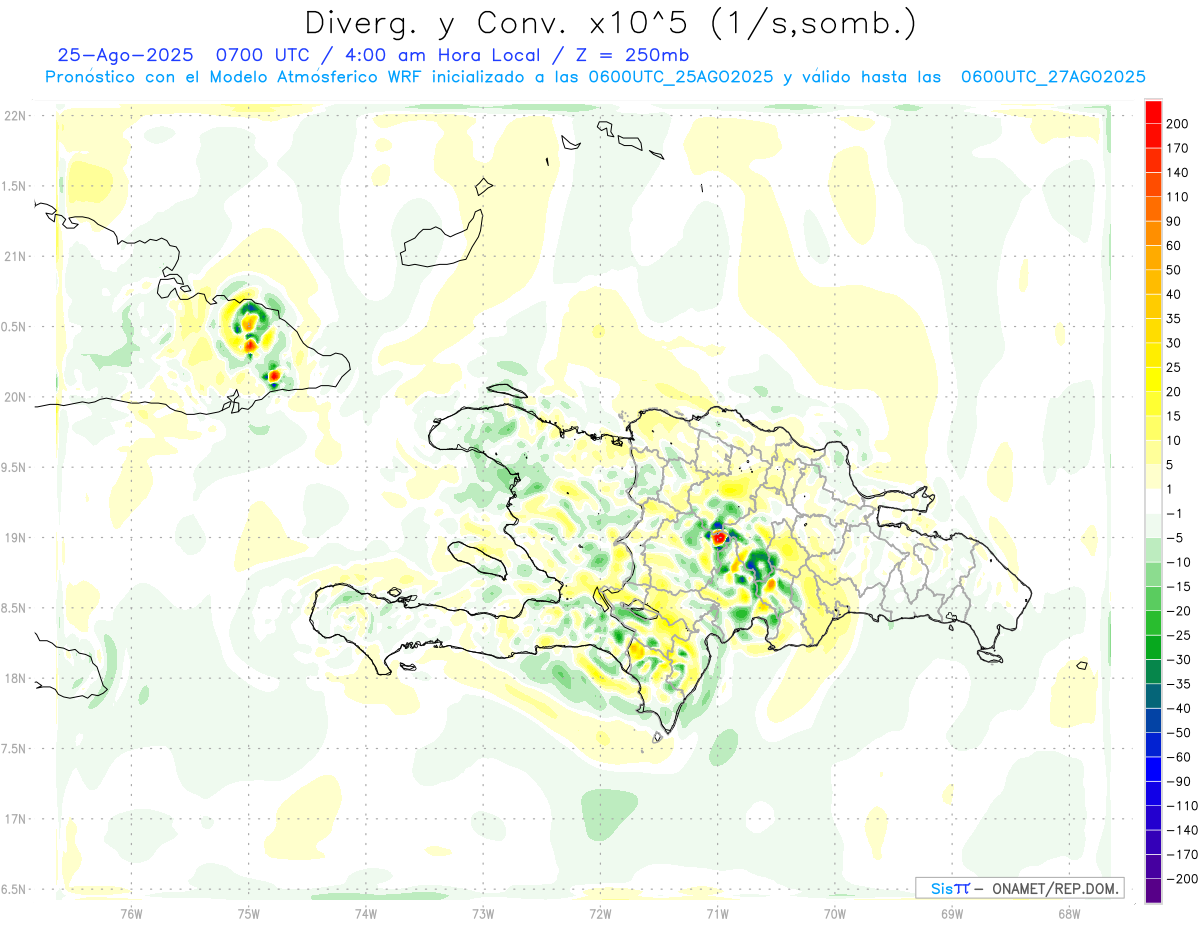Click the '74W' longitude label
This screenshot has width=1200, height=927.
pyautogui.click(x=366, y=913)
